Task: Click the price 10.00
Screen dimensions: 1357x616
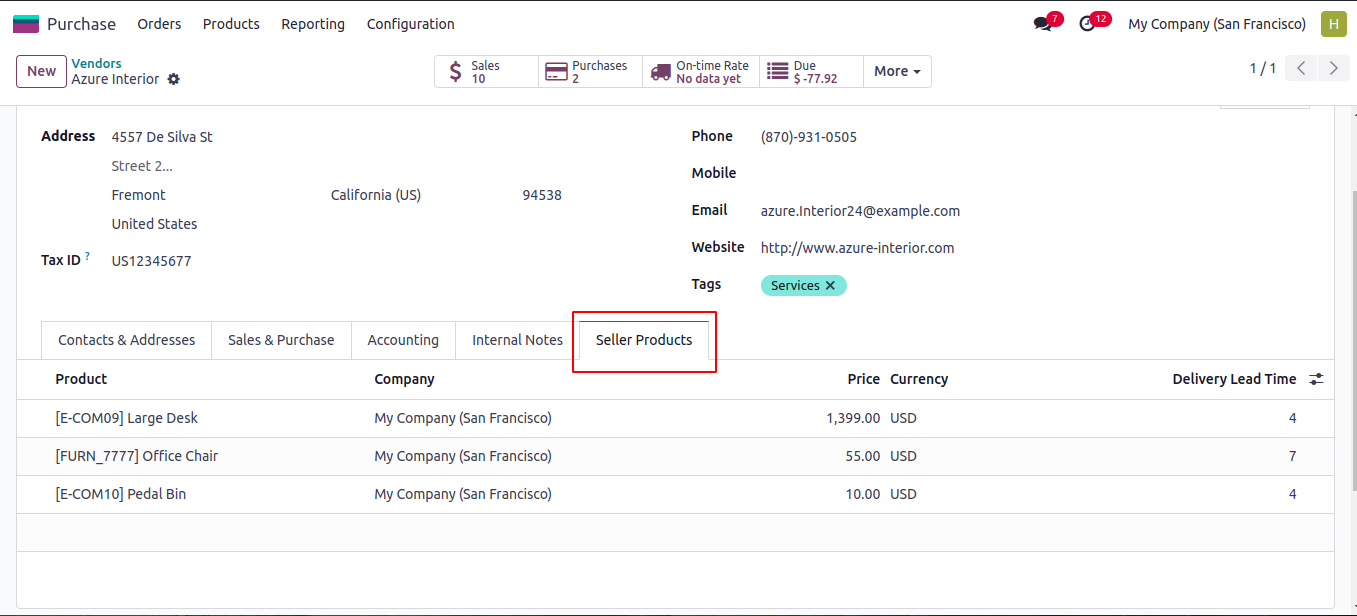Action: click(863, 494)
